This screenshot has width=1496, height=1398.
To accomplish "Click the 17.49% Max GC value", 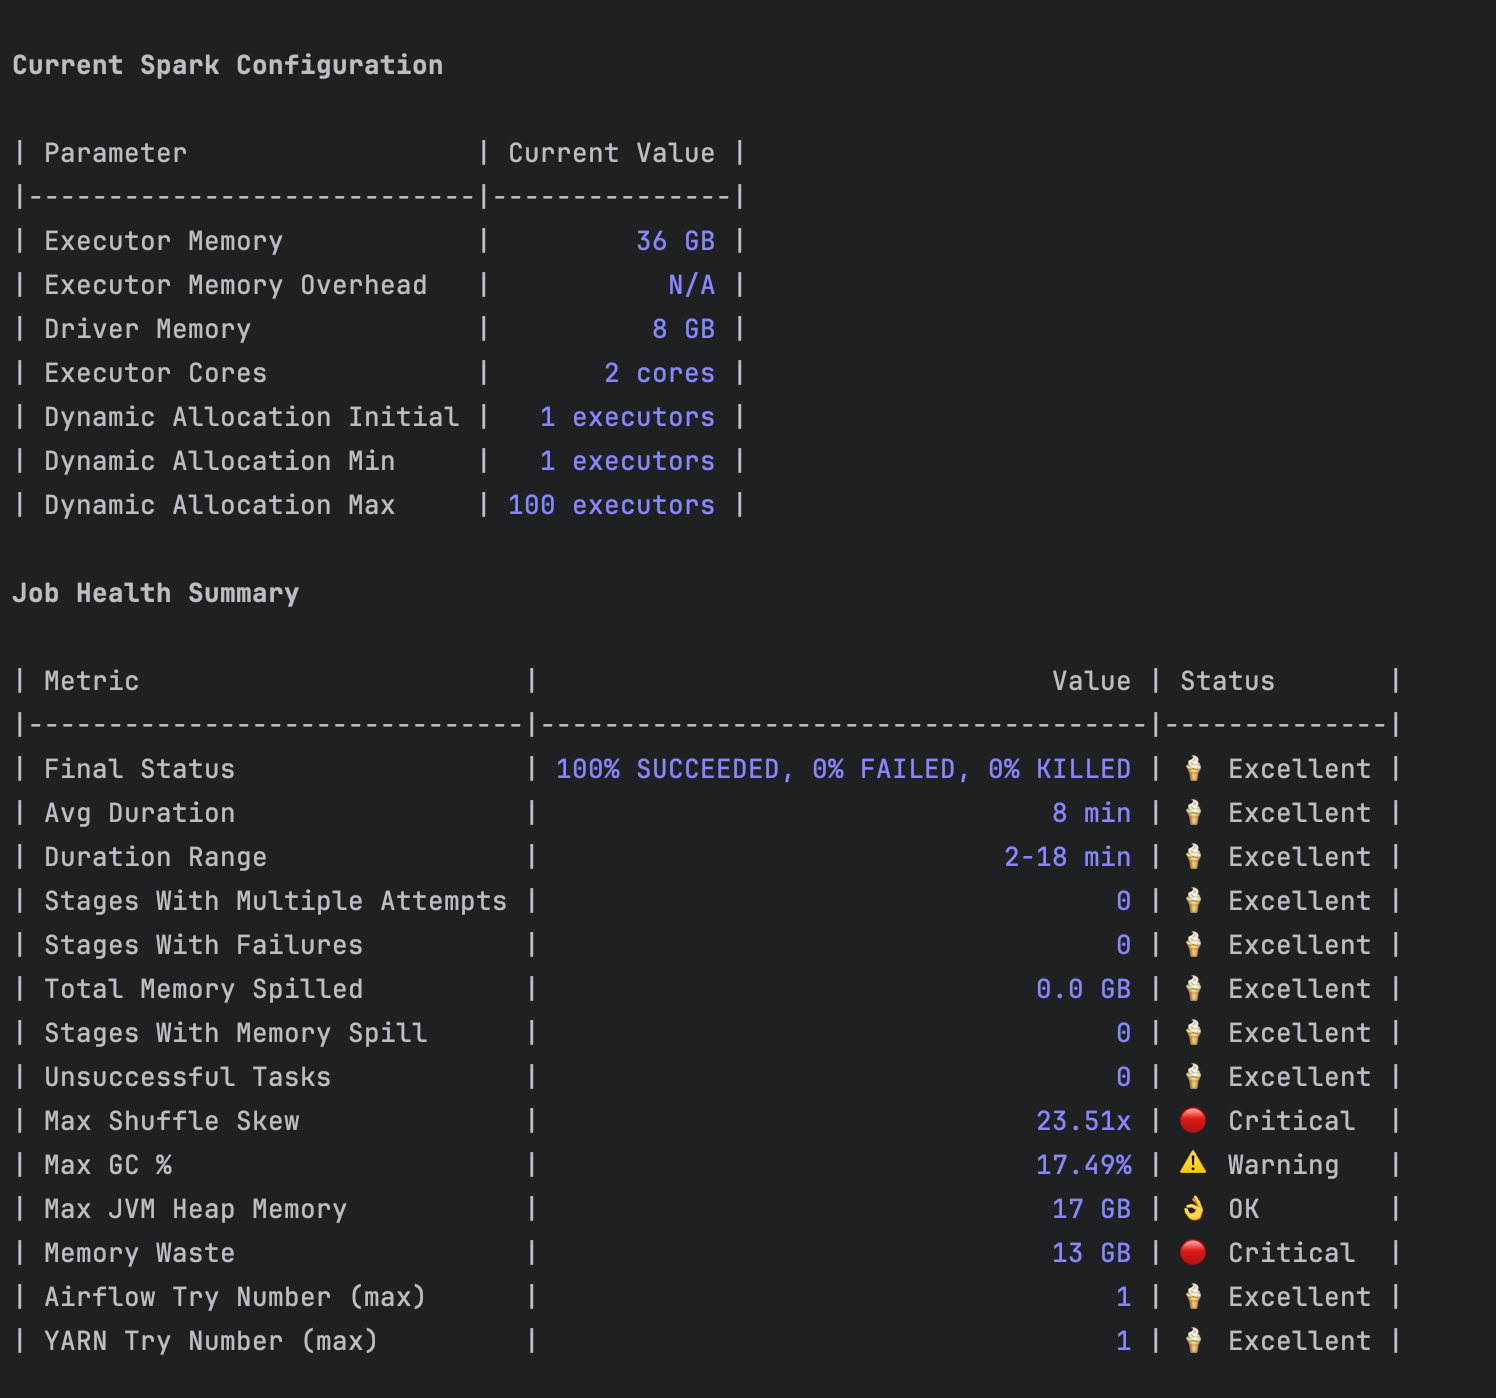I will click(1083, 1164).
